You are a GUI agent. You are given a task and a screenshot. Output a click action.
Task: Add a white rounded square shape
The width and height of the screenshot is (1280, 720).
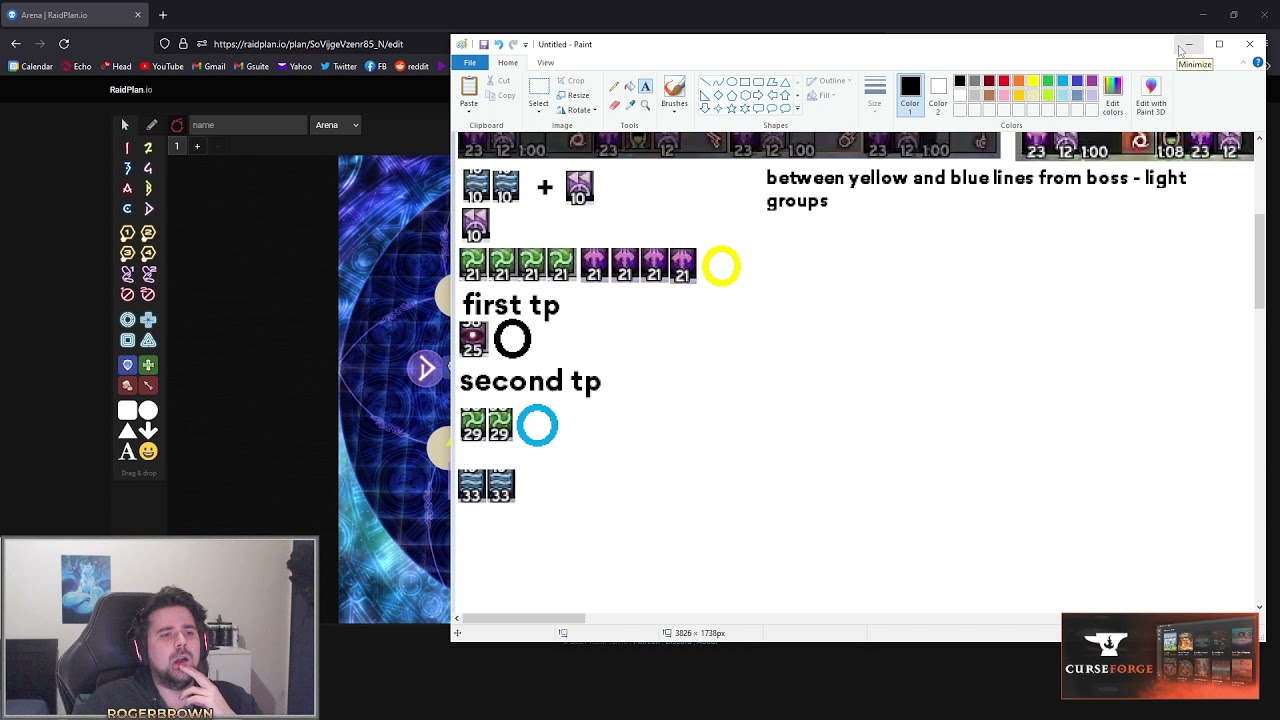127,410
